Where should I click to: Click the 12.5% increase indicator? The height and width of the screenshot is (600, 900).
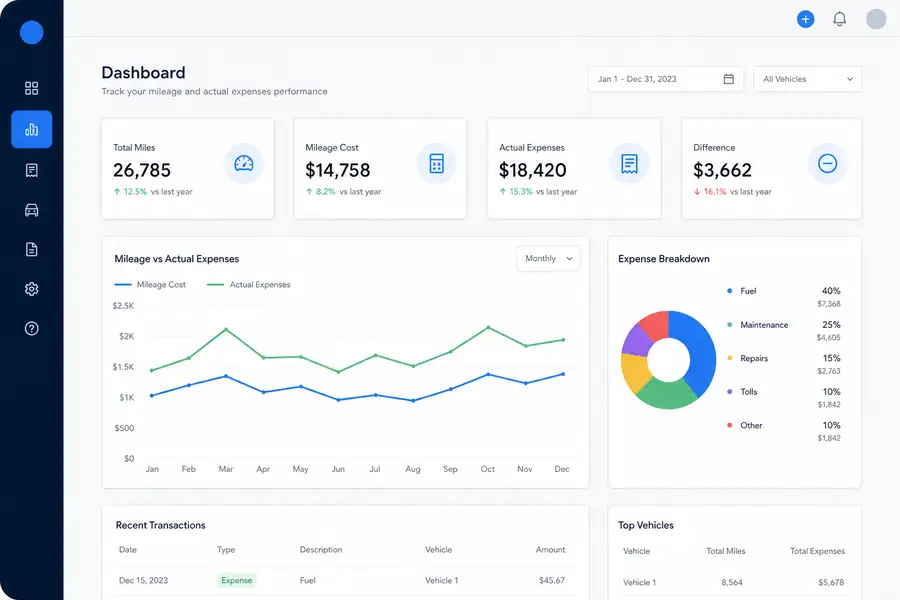coord(130,192)
